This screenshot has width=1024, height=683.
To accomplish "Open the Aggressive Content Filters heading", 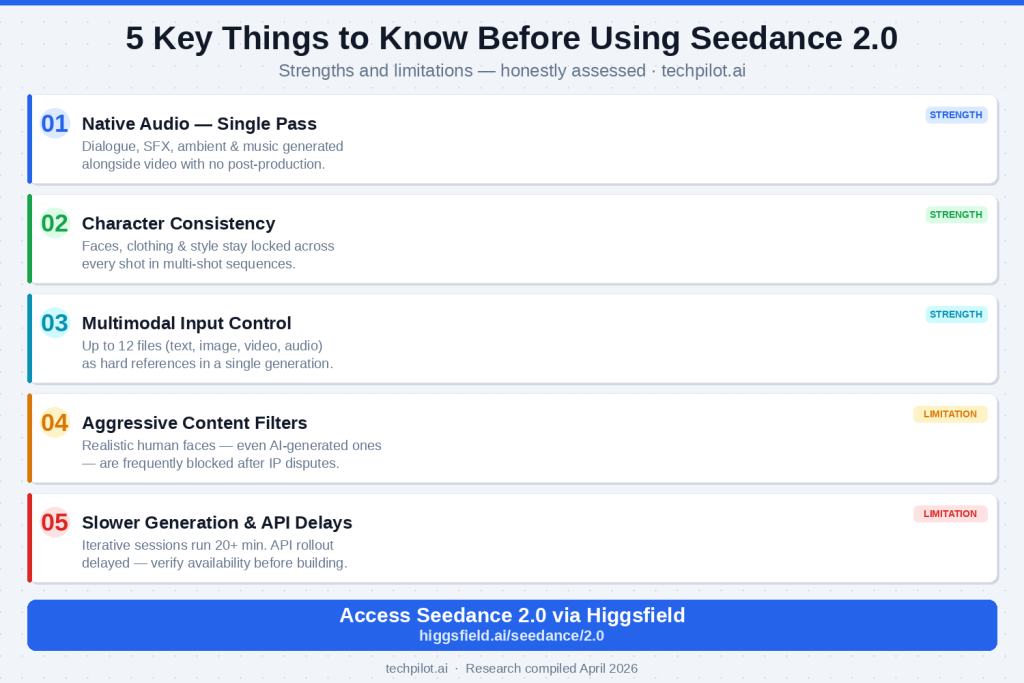I will click(194, 423).
